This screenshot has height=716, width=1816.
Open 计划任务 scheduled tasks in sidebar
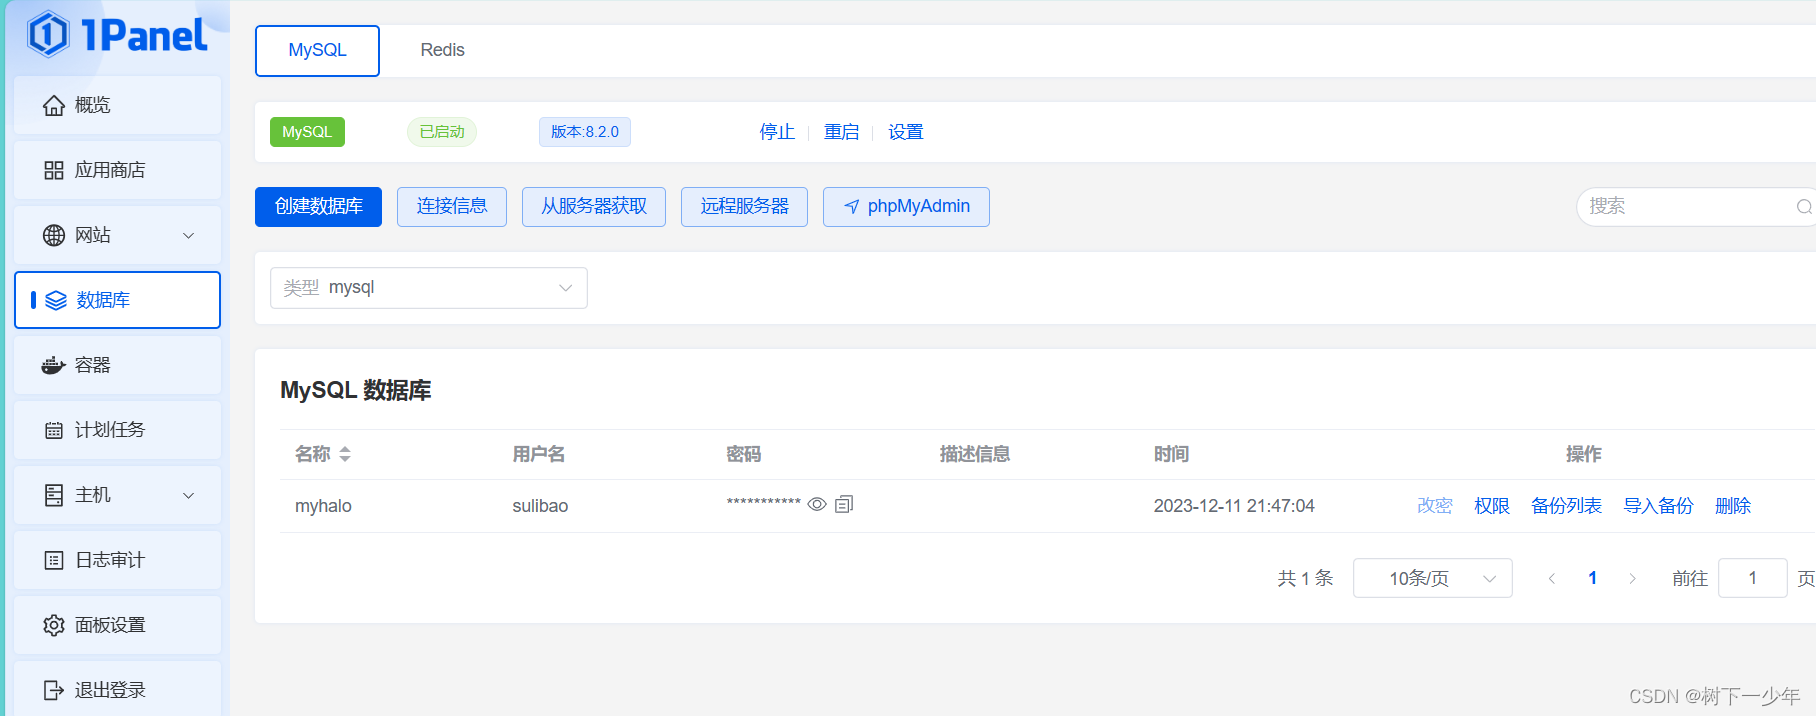[x=117, y=430]
